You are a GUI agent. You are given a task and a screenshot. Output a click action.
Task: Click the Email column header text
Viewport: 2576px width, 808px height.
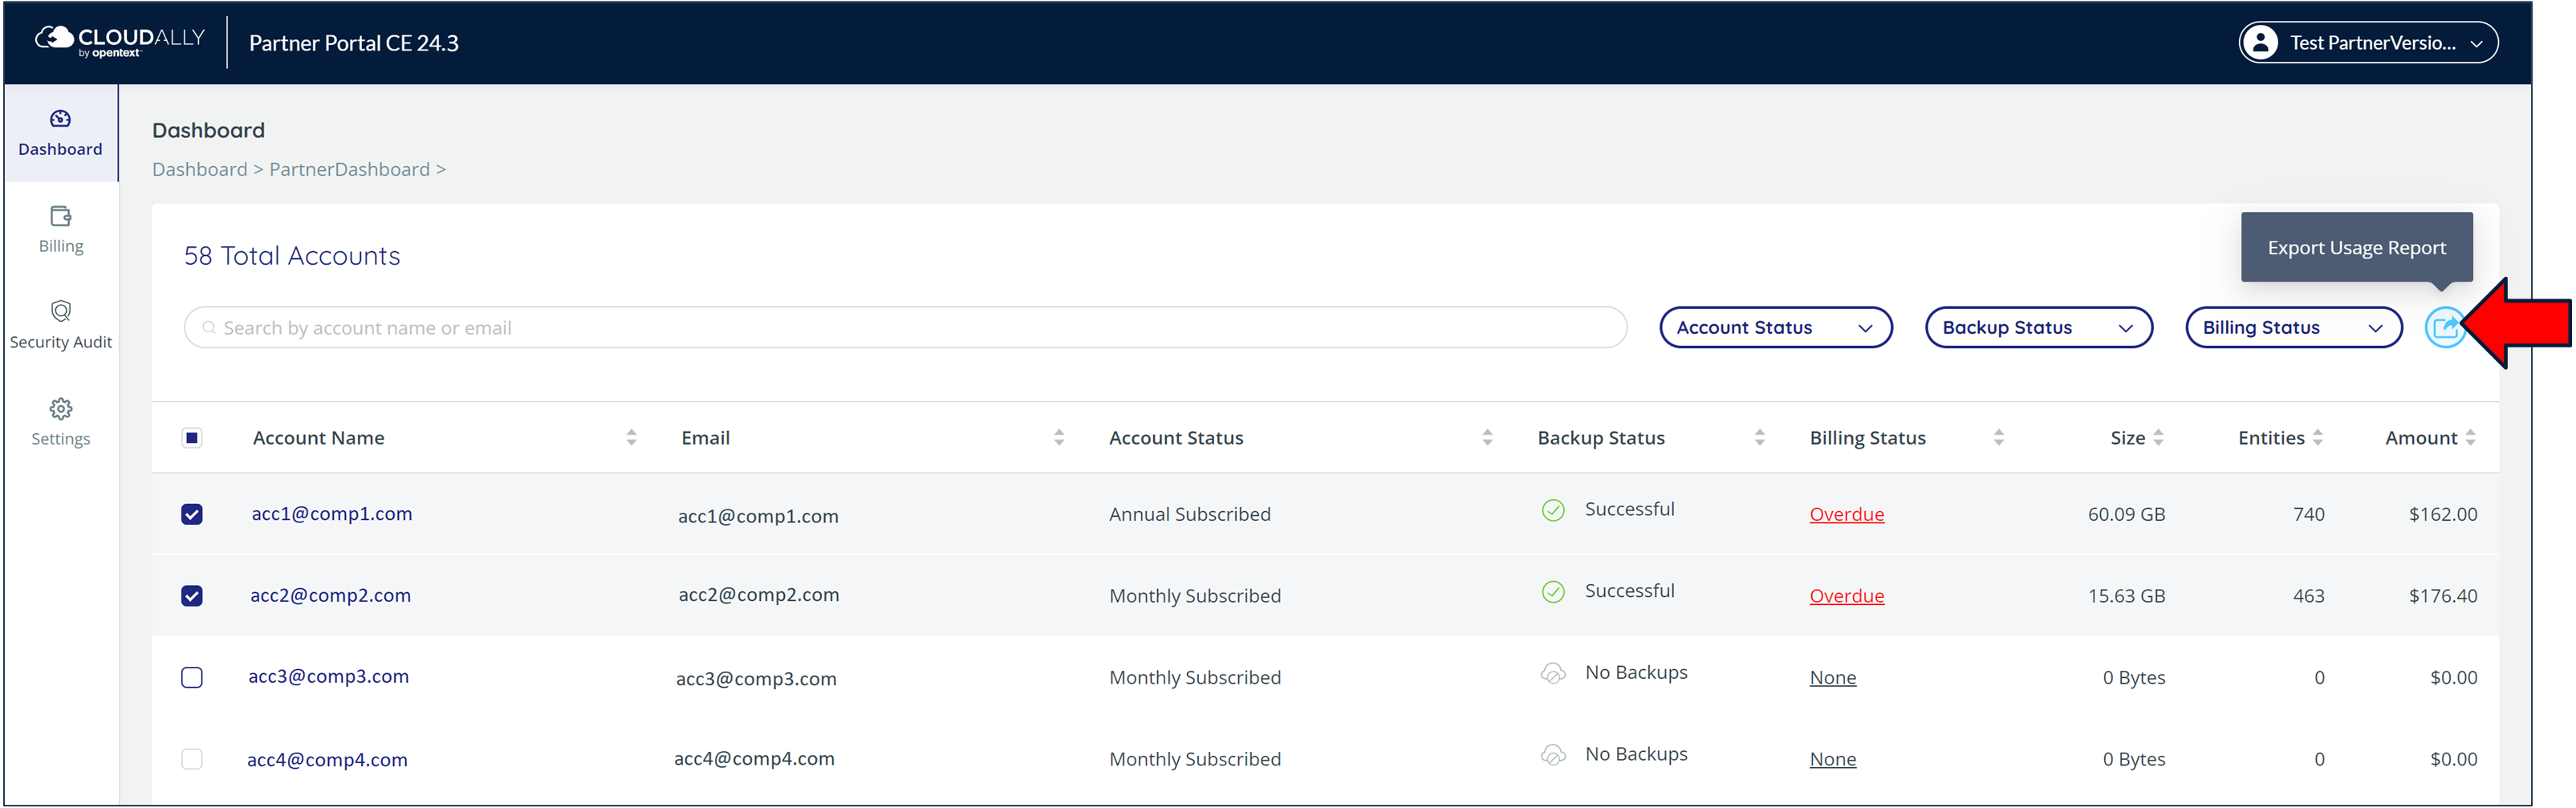[705, 438]
